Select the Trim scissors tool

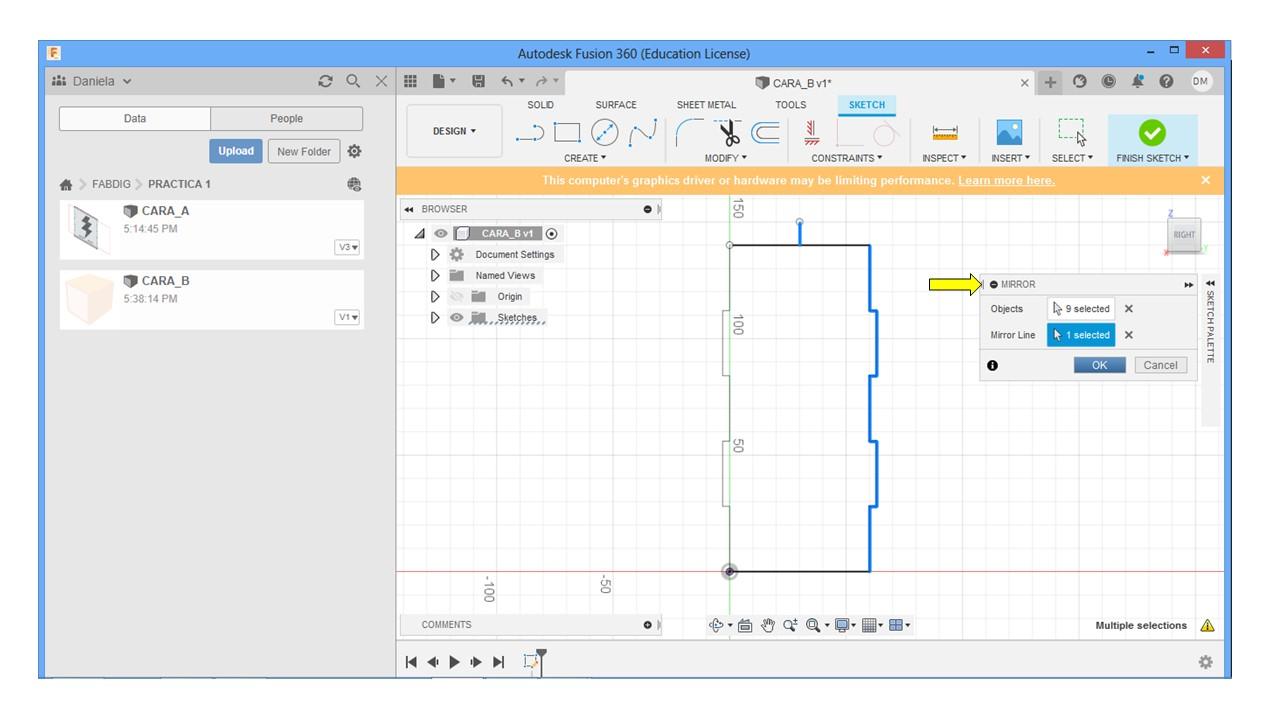tap(729, 132)
